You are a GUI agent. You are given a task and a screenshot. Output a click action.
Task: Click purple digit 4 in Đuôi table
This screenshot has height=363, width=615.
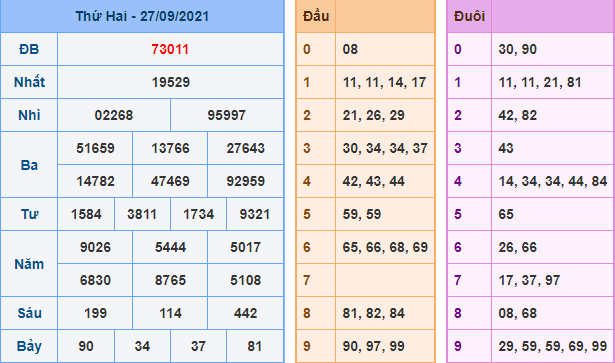click(458, 181)
